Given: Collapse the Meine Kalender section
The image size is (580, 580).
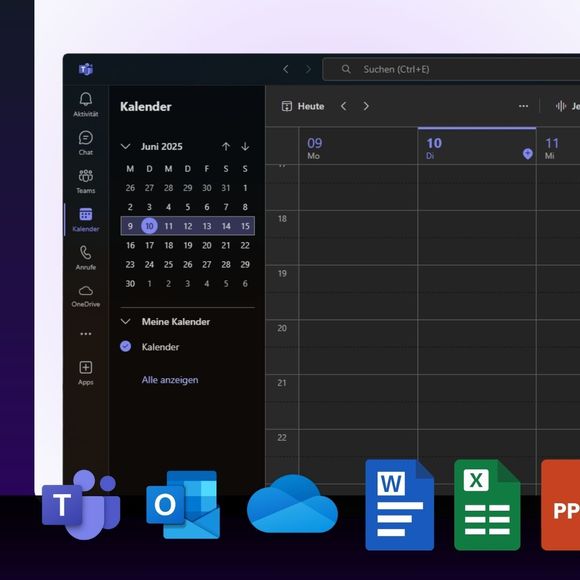Looking at the screenshot, I should [x=125, y=321].
